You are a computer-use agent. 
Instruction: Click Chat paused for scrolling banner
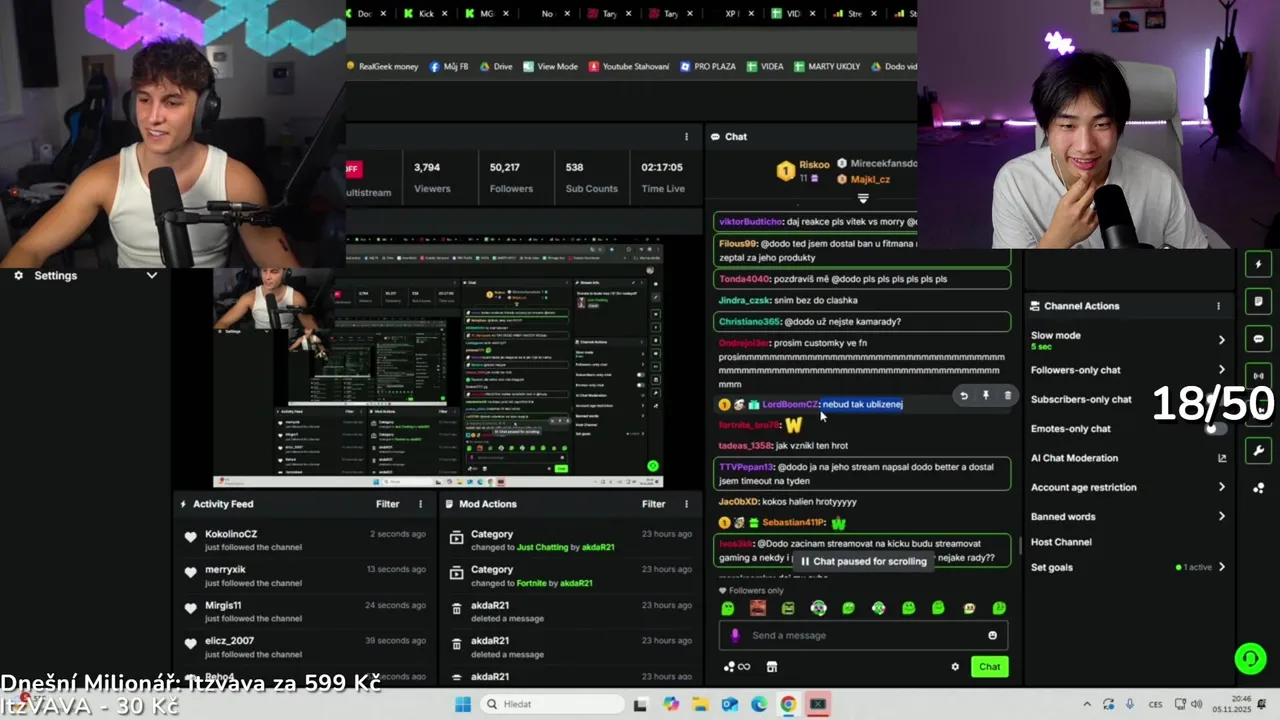pos(865,562)
